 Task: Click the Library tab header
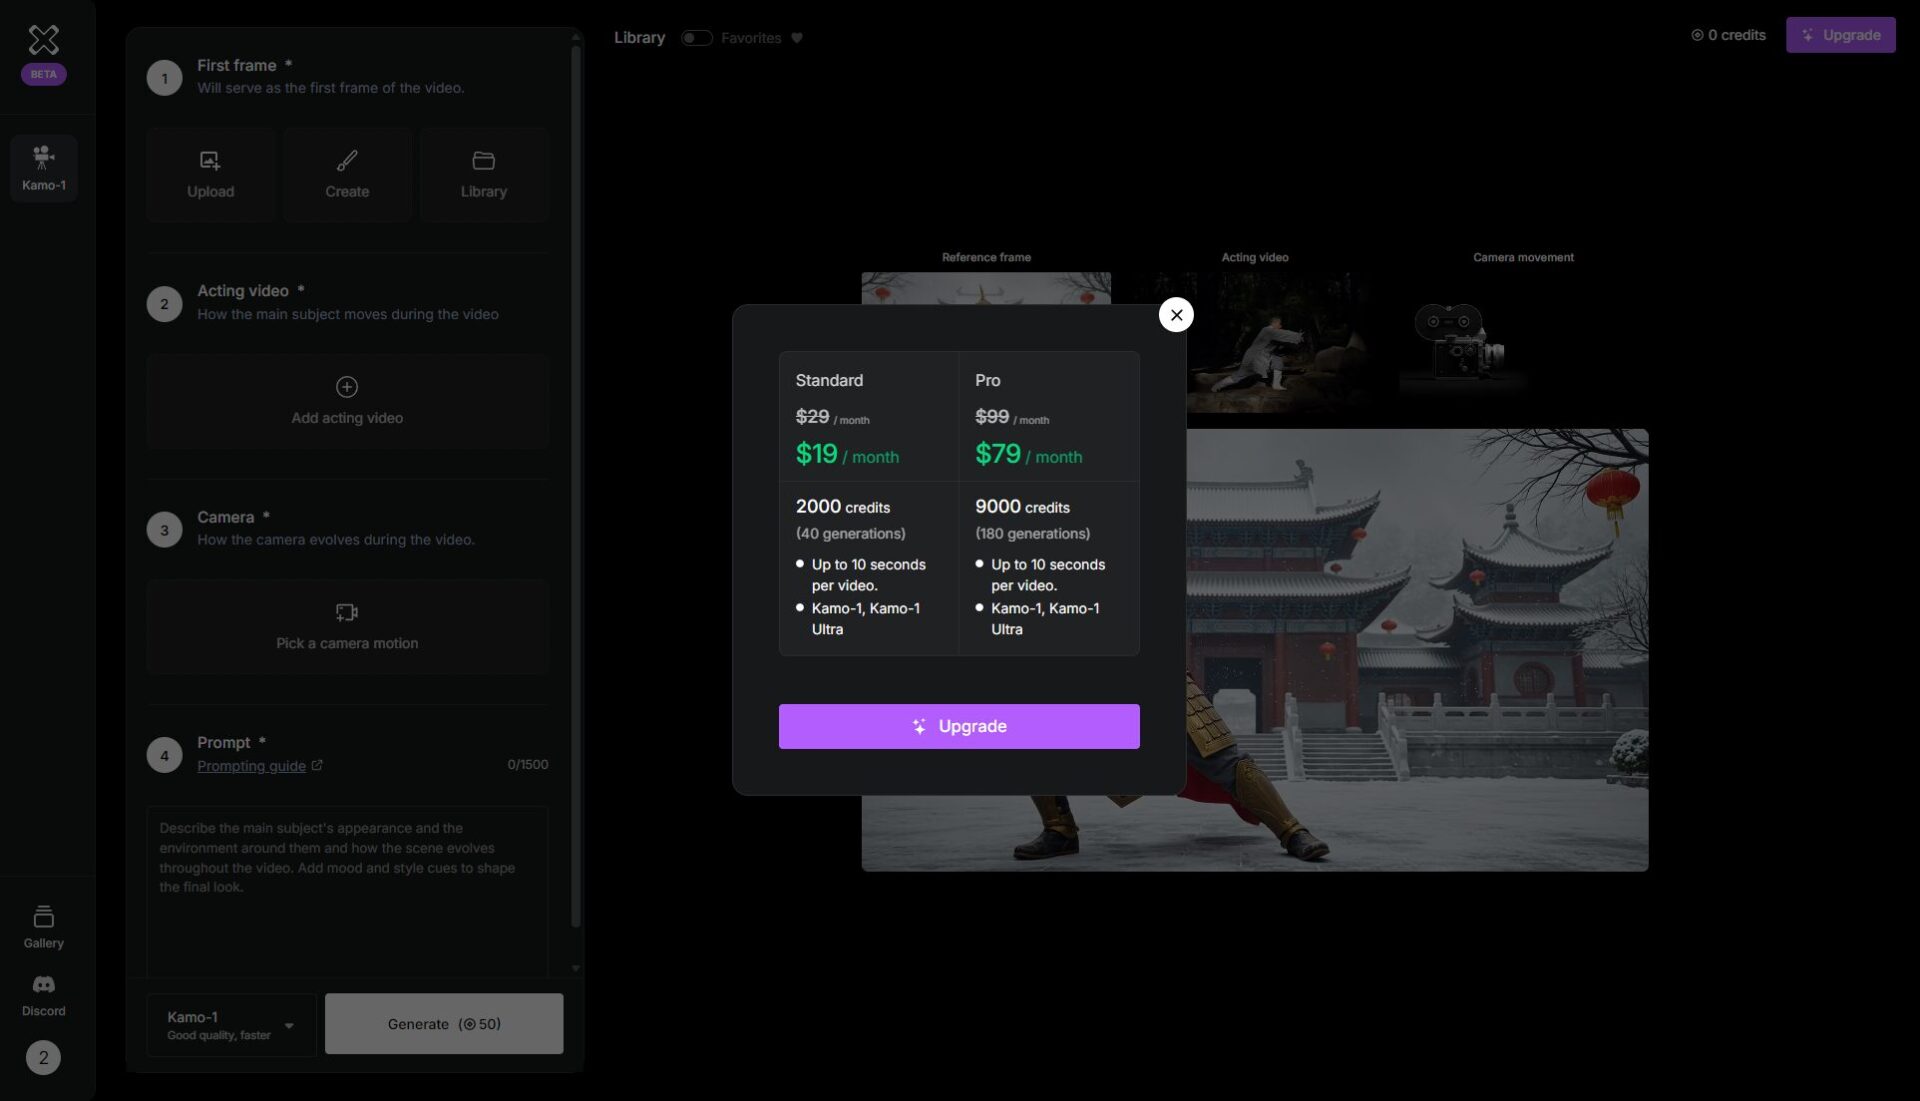pos(639,38)
